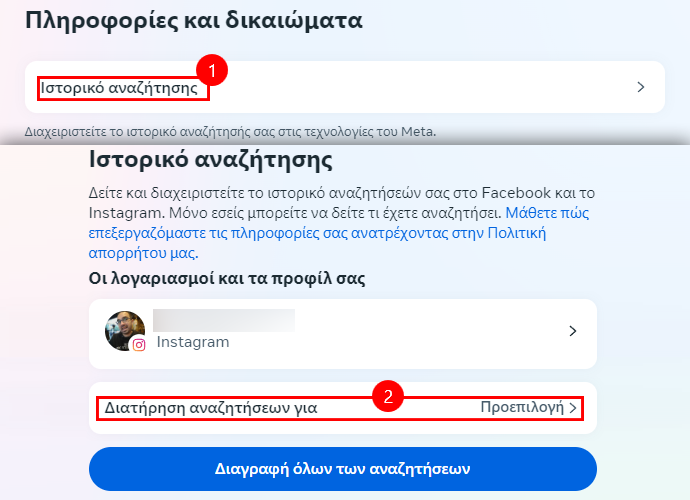Click the Instagram account label
690x500 pixels.
pos(193,342)
